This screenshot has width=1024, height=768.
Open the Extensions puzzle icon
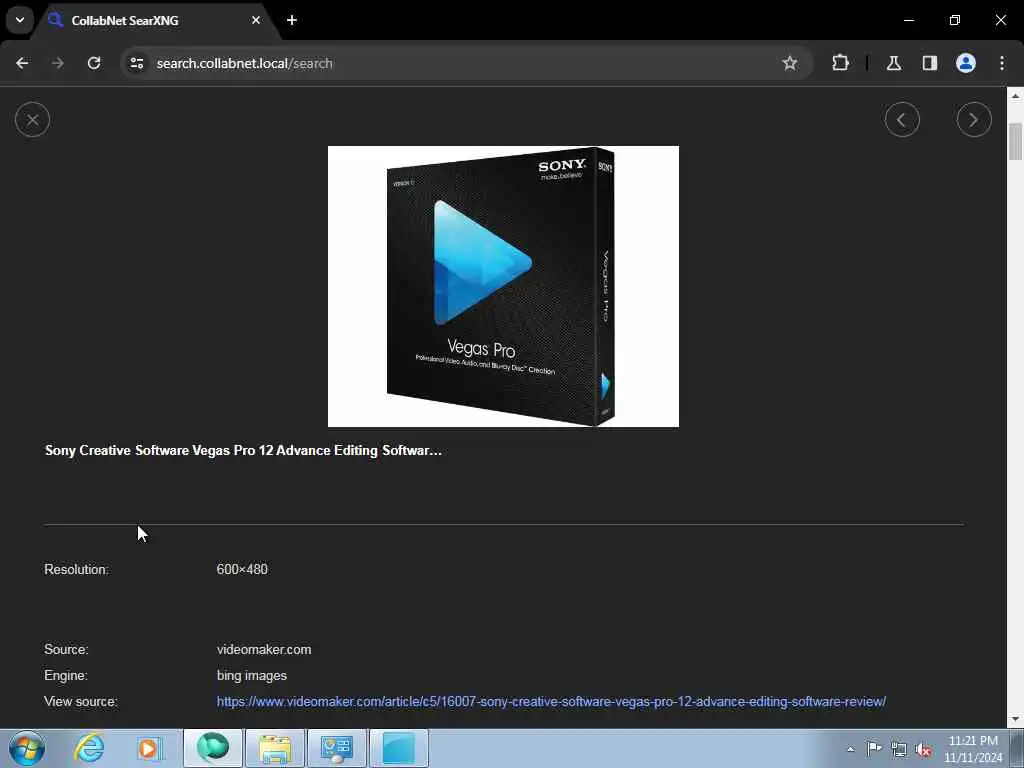840,63
